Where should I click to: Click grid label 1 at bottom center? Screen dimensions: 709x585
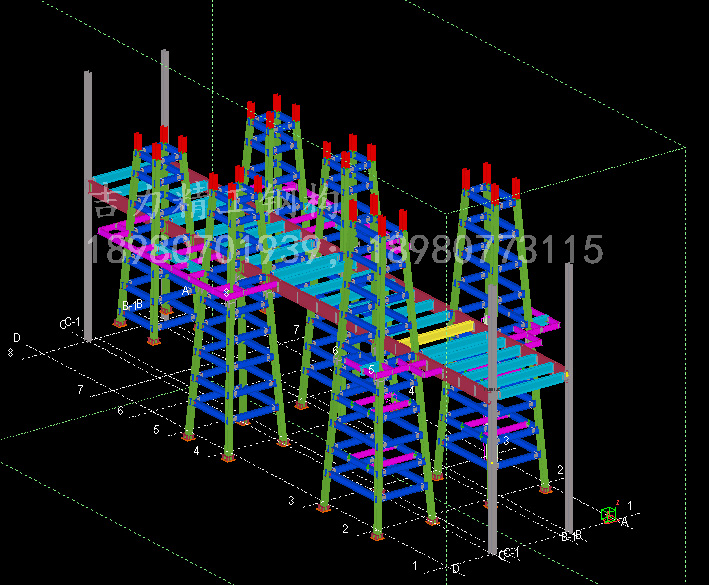pyautogui.click(x=414, y=566)
